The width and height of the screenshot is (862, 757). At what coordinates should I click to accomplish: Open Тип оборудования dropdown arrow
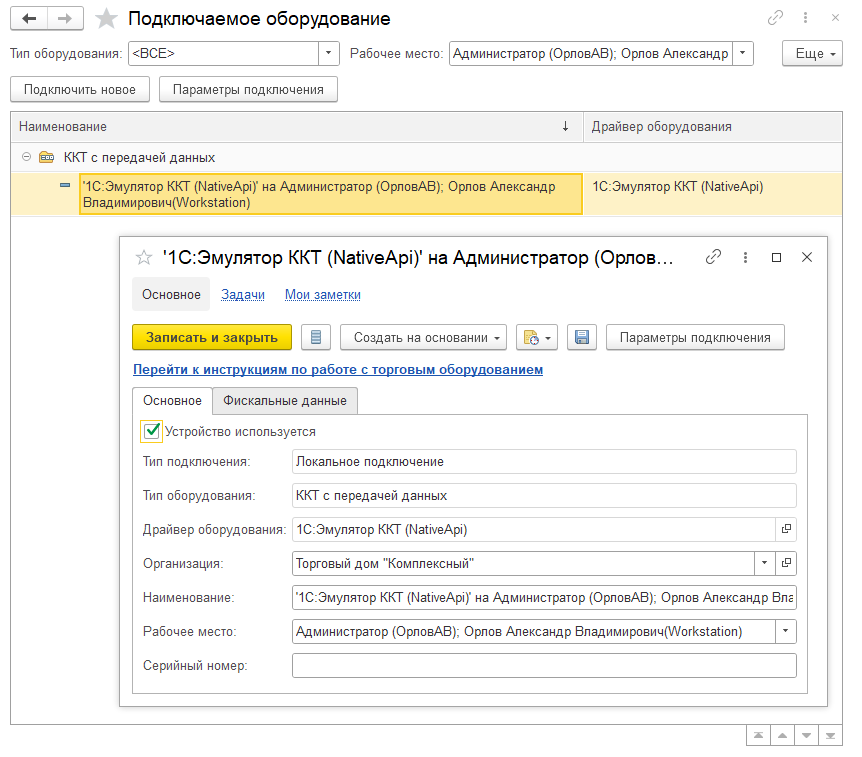329,53
